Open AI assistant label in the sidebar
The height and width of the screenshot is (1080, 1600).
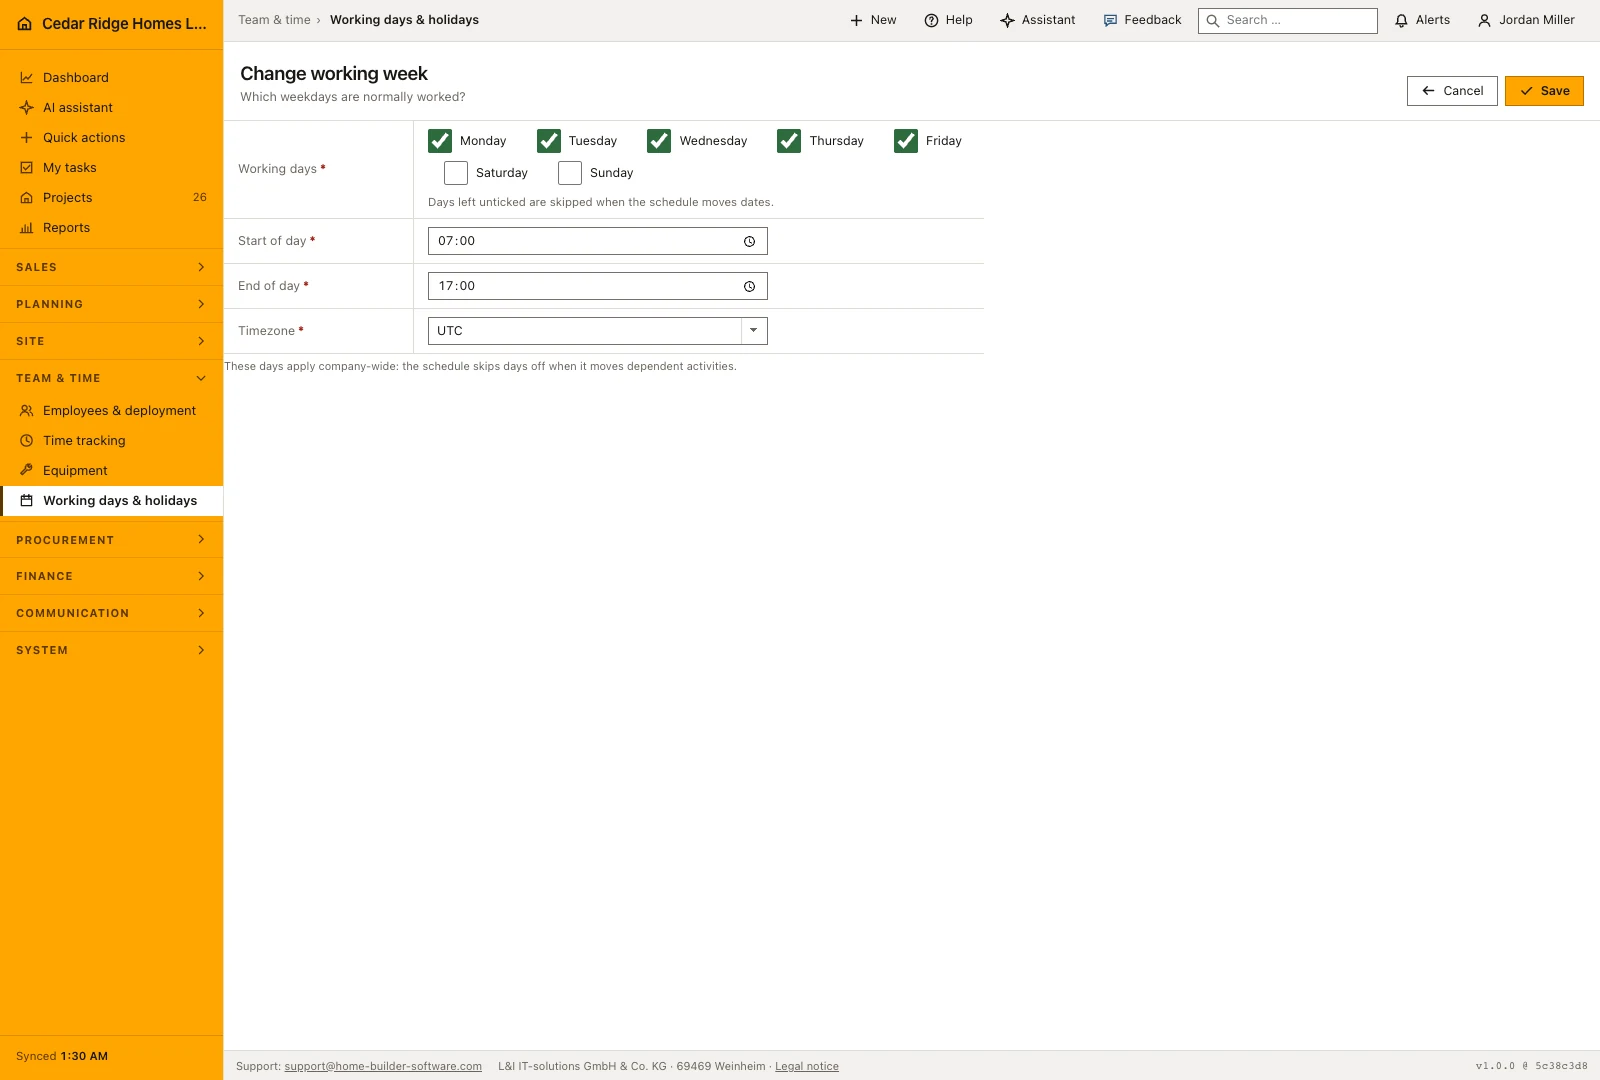tap(78, 108)
